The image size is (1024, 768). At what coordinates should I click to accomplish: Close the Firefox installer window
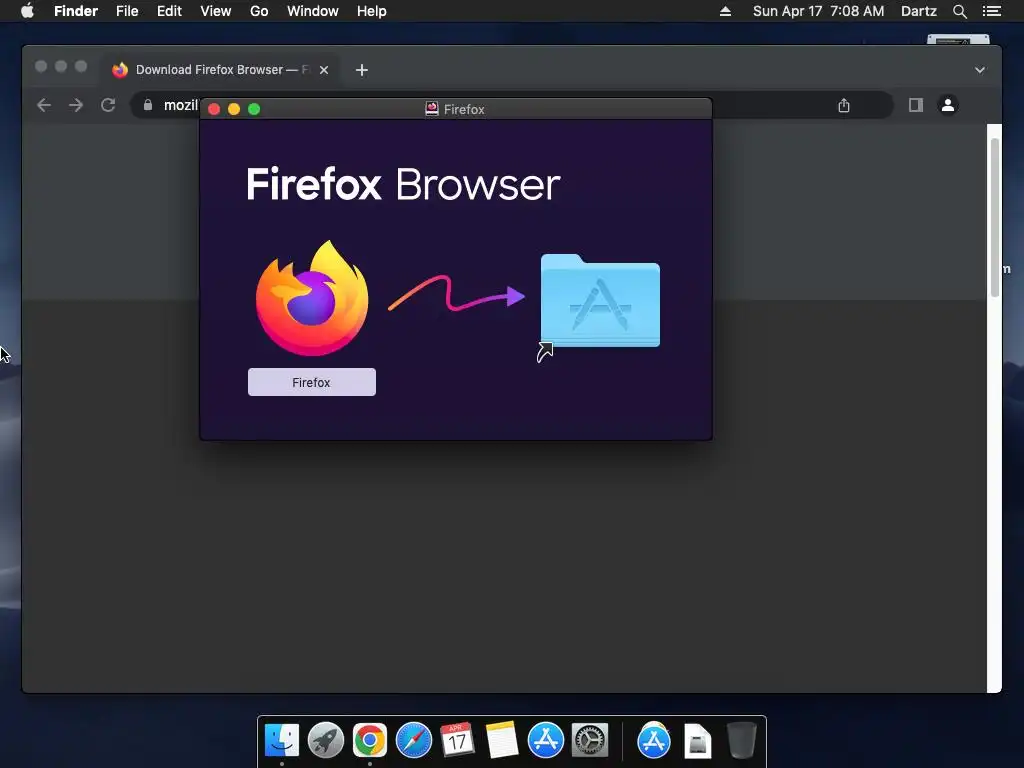(x=214, y=109)
